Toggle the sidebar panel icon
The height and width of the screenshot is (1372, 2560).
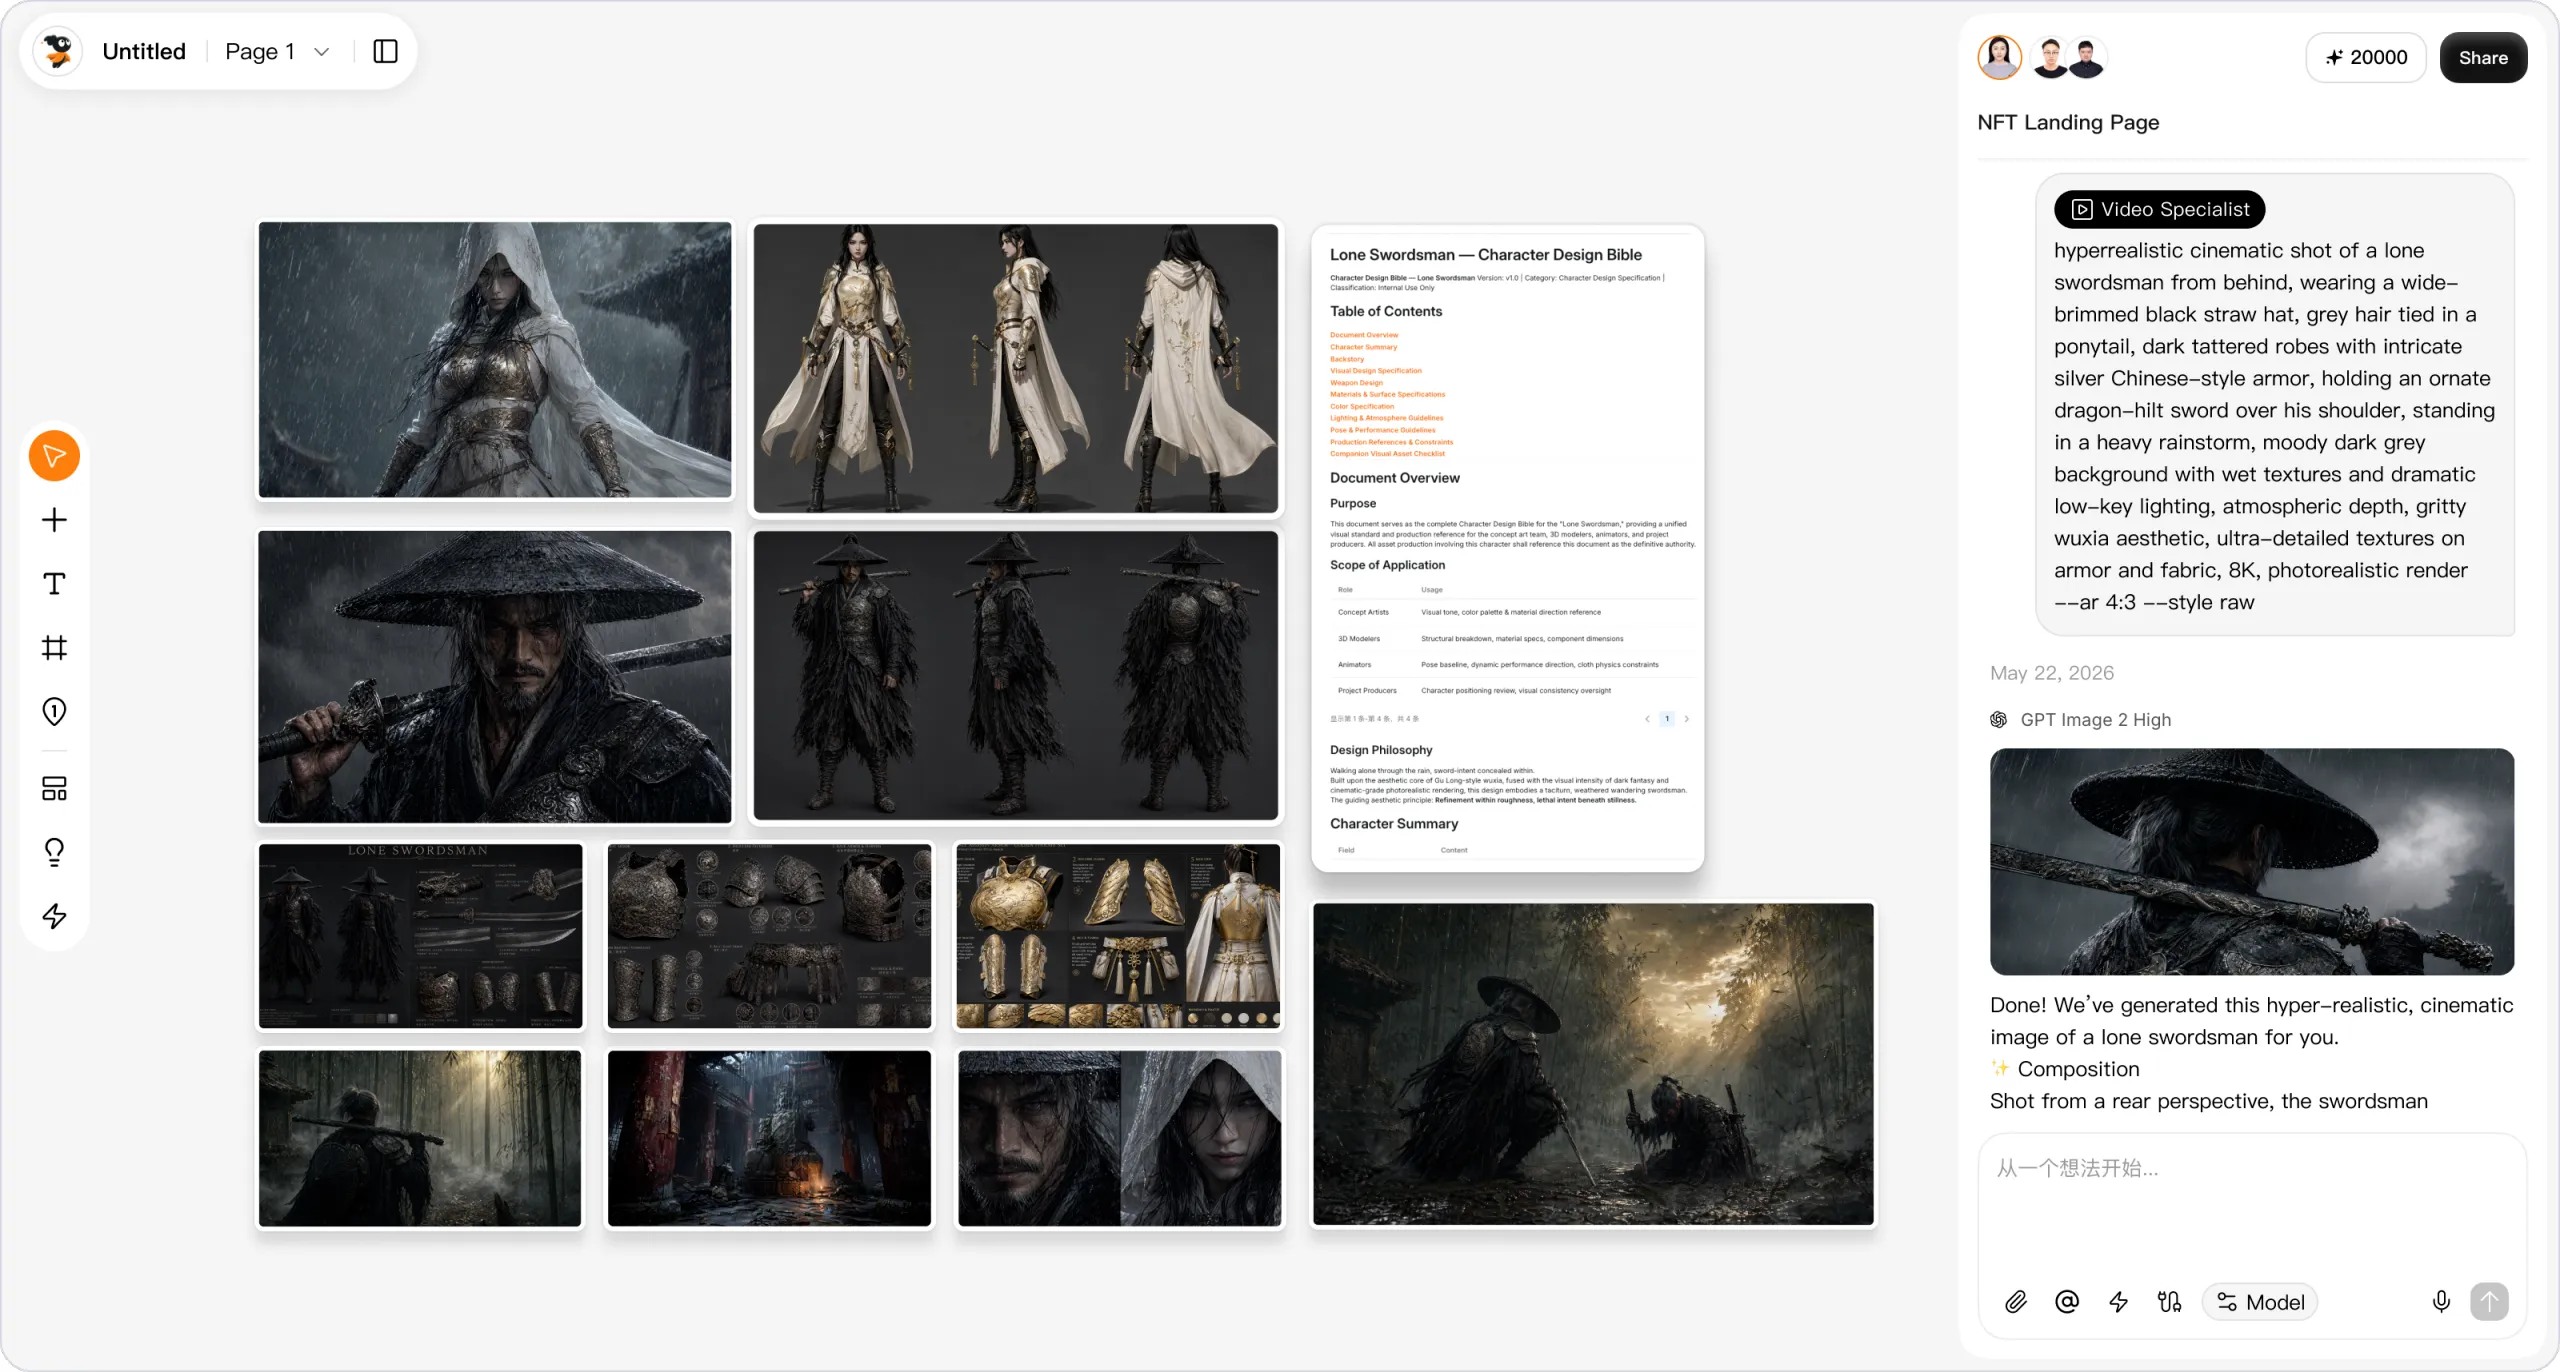pyautogui.click(x=385, y=51)
